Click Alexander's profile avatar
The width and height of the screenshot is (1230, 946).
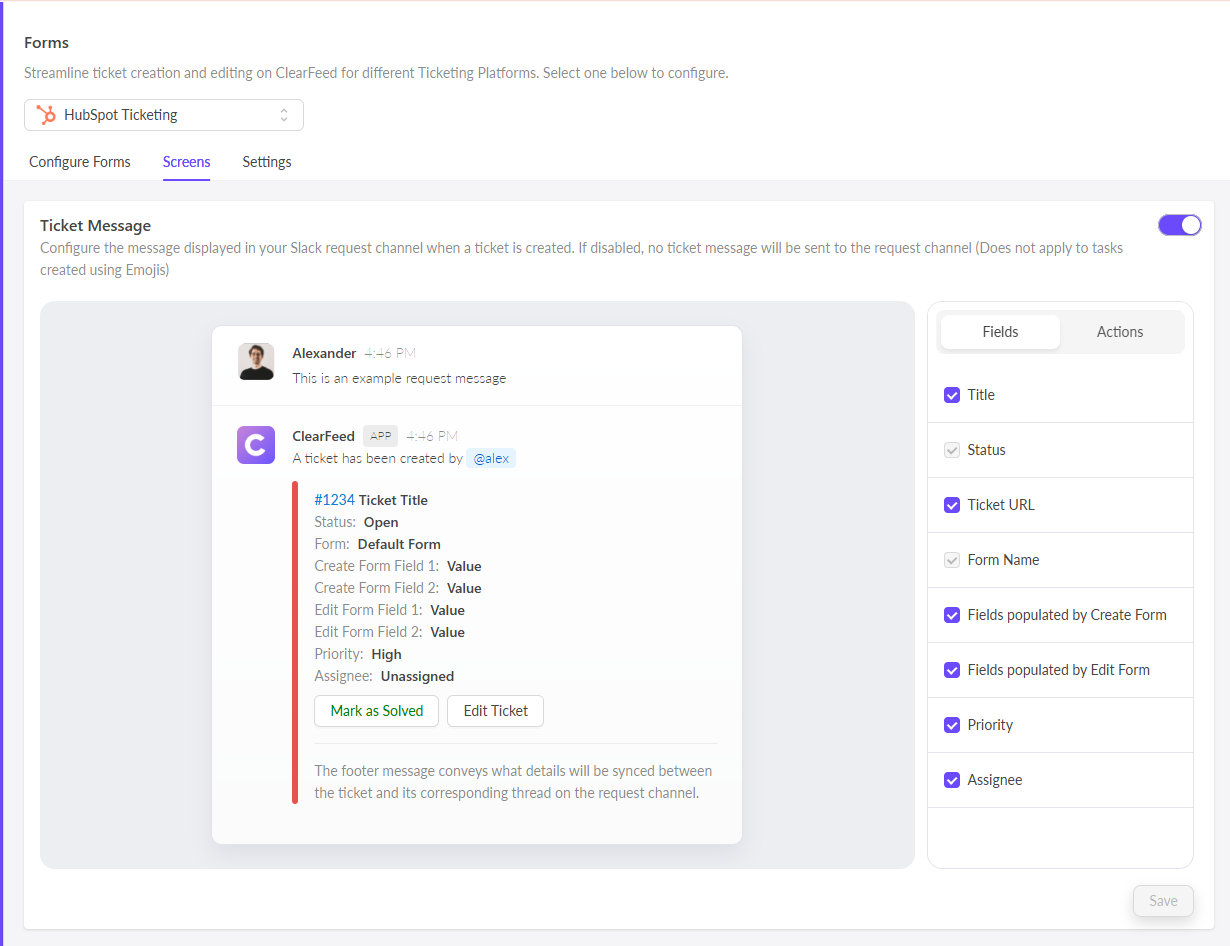tap(256, 361)
